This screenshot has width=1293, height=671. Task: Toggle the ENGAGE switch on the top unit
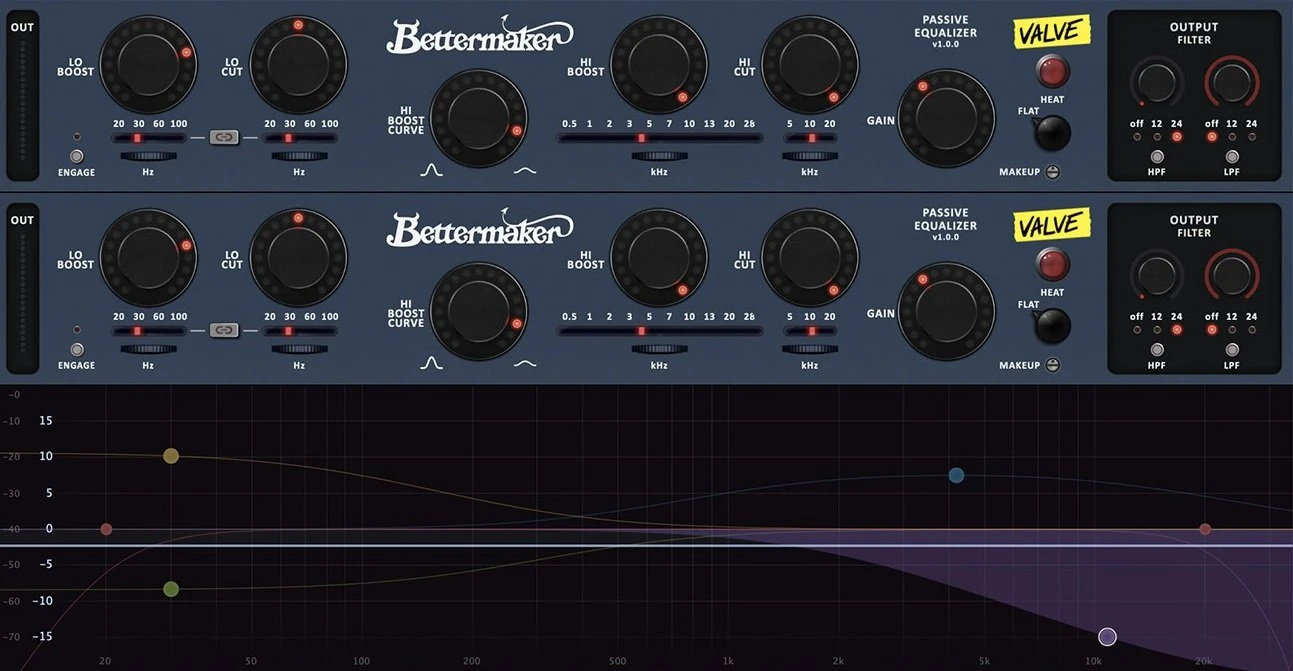tap(77, 156)
